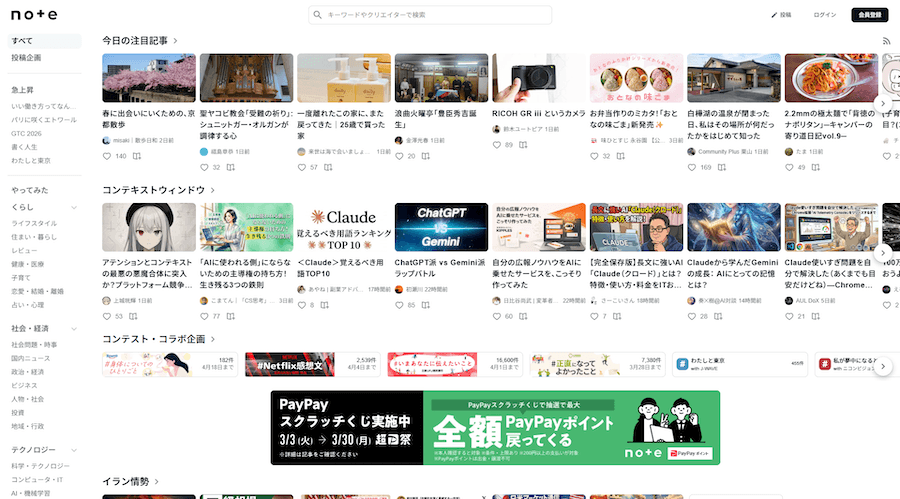The width and height of the screenshot is (900, 499).
Task: Like the ChatGPT vs Gemini rap battle article
Action: [400, 304]
